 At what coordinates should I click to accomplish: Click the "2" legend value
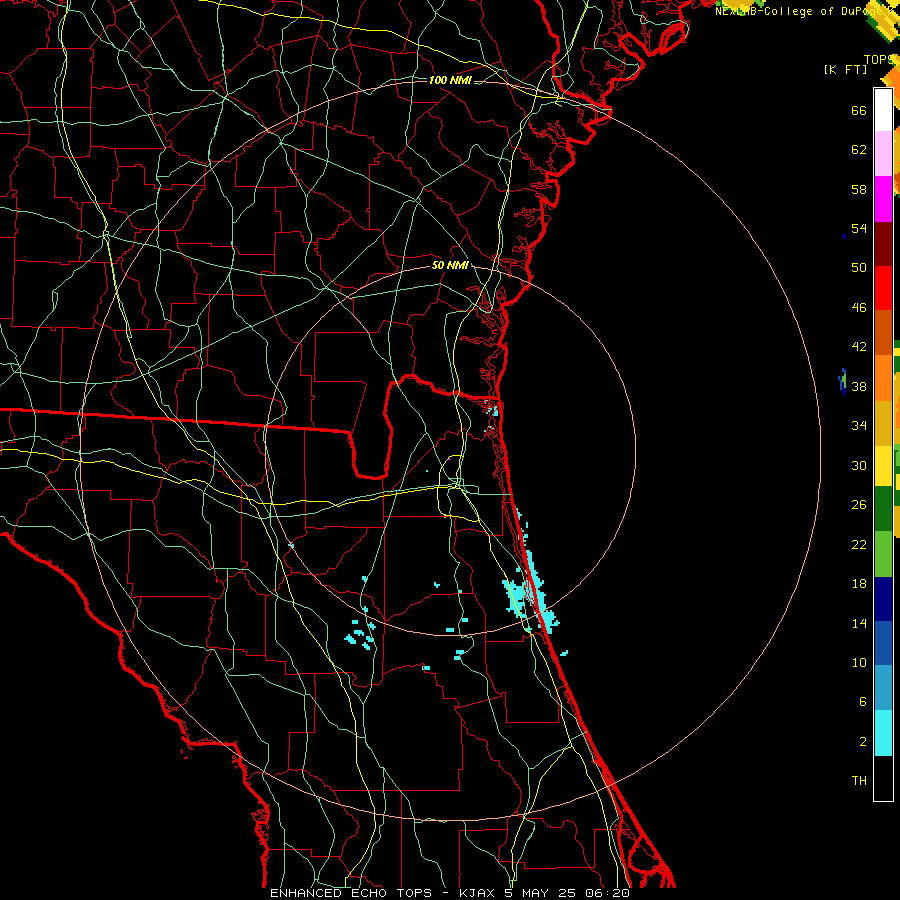coord(863,742)
